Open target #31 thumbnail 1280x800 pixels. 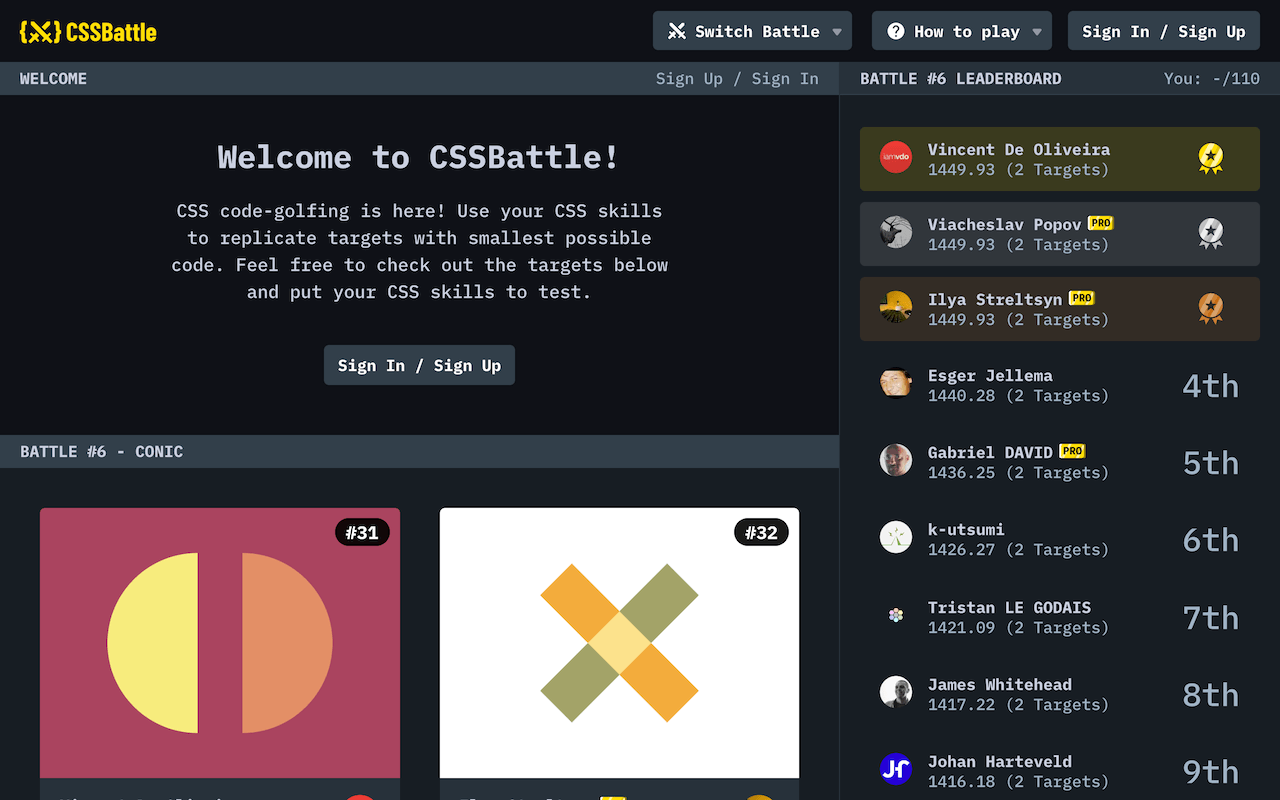point(219,643)
